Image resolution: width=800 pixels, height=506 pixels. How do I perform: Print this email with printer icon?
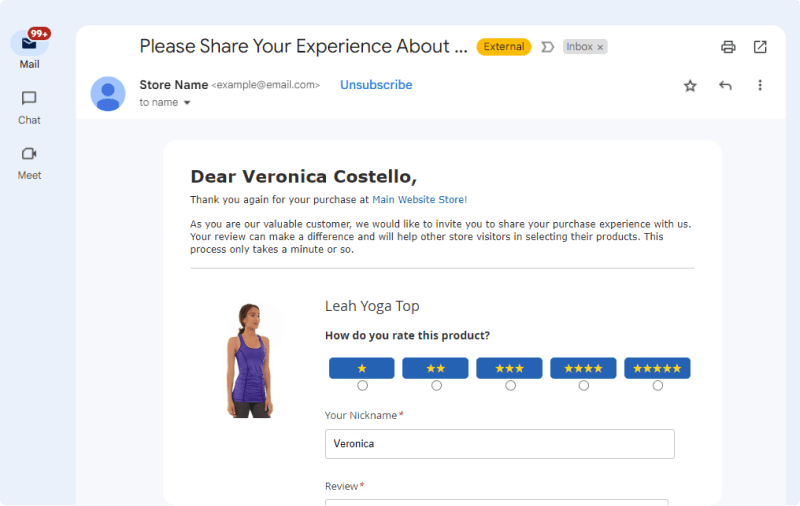click(728, 47)
